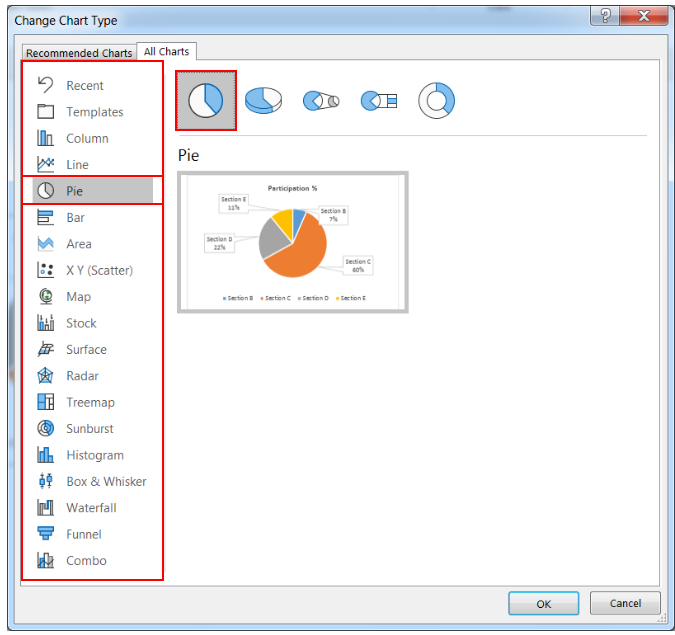The image size is (675, 635).
Task: Click the Treemap label text
Action: point(90,403)
